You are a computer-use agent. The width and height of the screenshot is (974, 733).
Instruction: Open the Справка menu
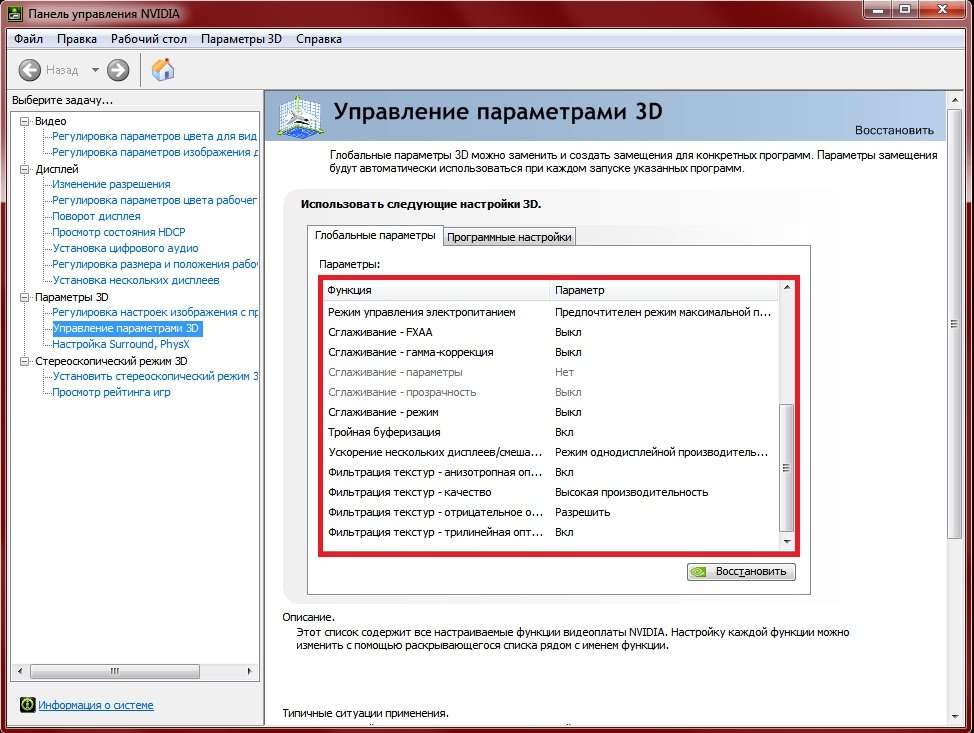pyautogui.click(x=319, y=39)
